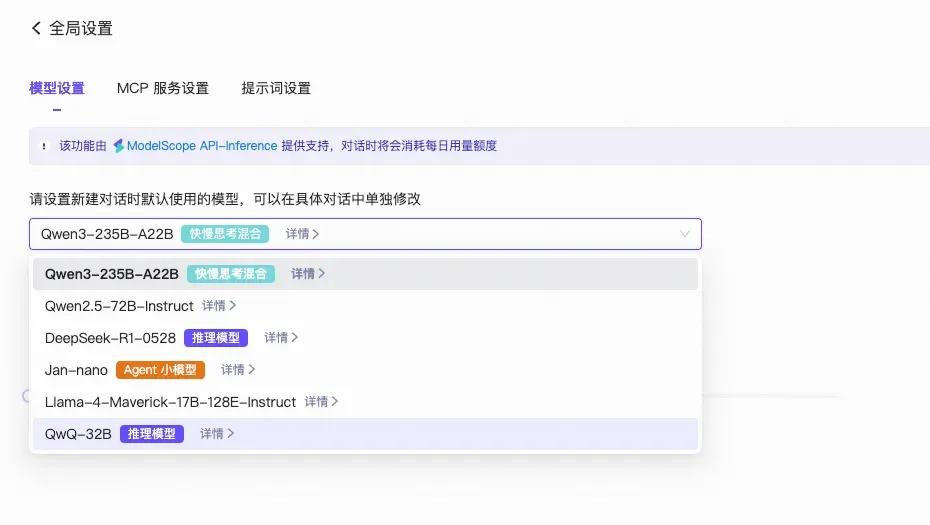Select Llama-4-Maverick-17B-128E-Instruct model

[x=170, y=402]
